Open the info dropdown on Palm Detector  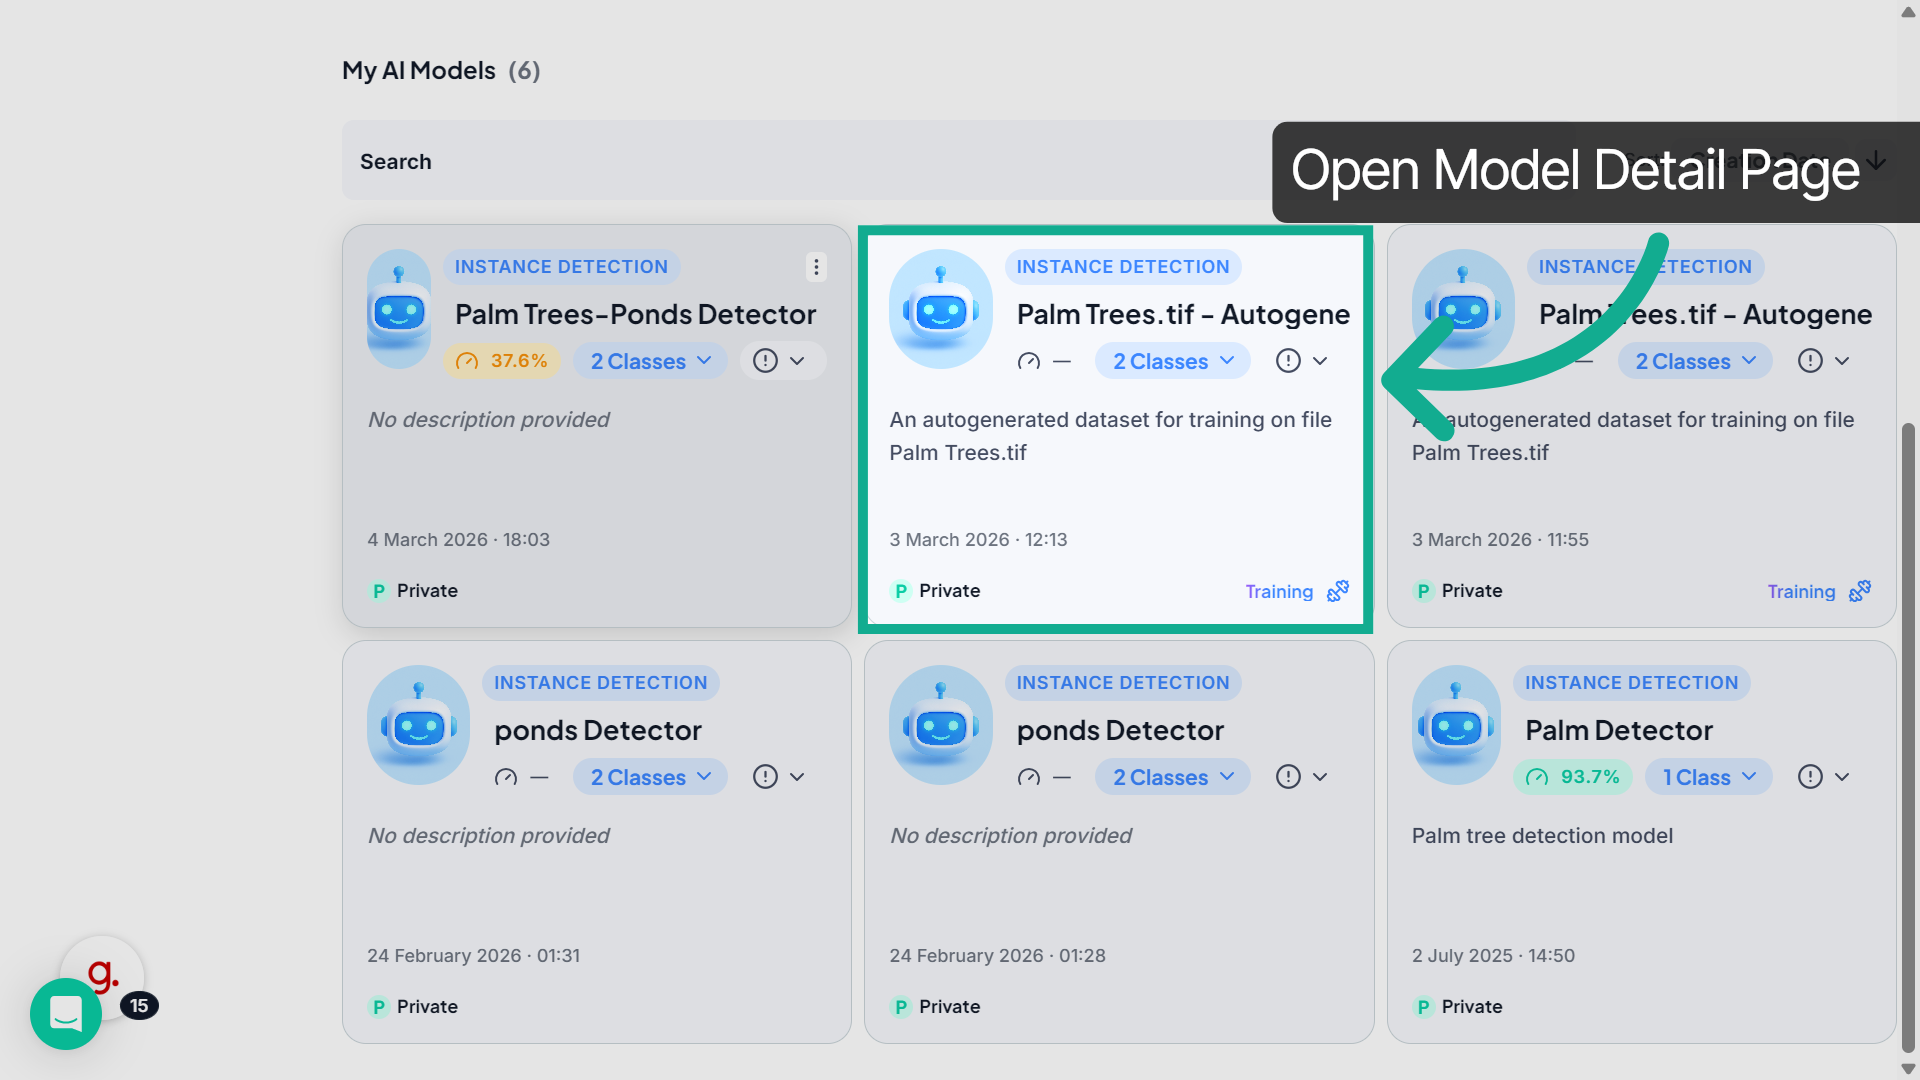[1824, 777]
